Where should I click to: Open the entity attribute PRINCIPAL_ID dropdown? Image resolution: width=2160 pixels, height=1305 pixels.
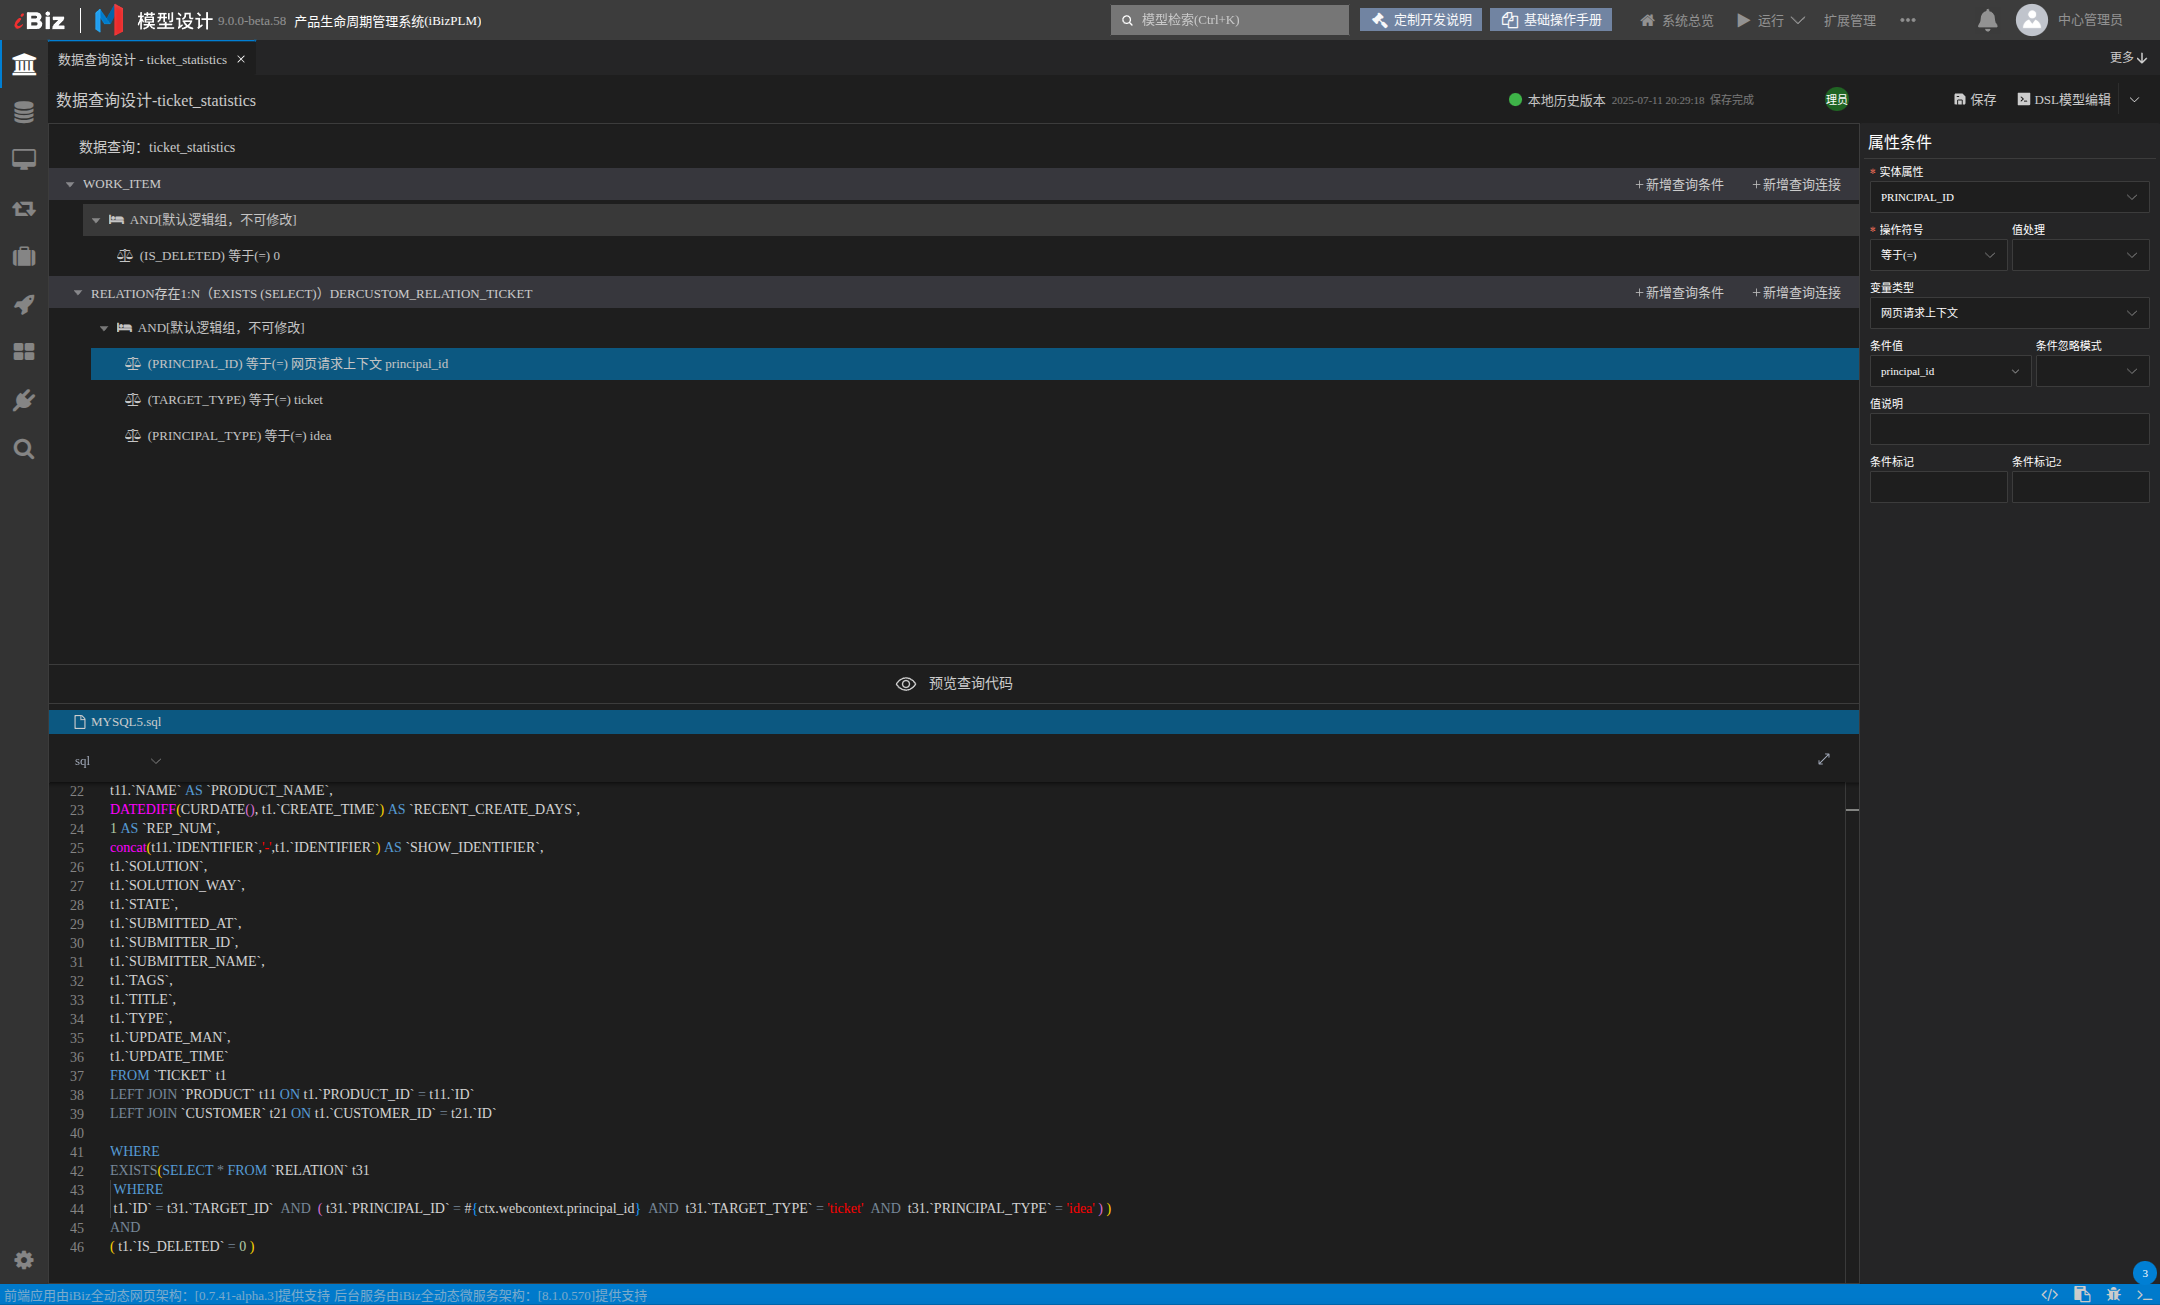(x=2009, y=197)
